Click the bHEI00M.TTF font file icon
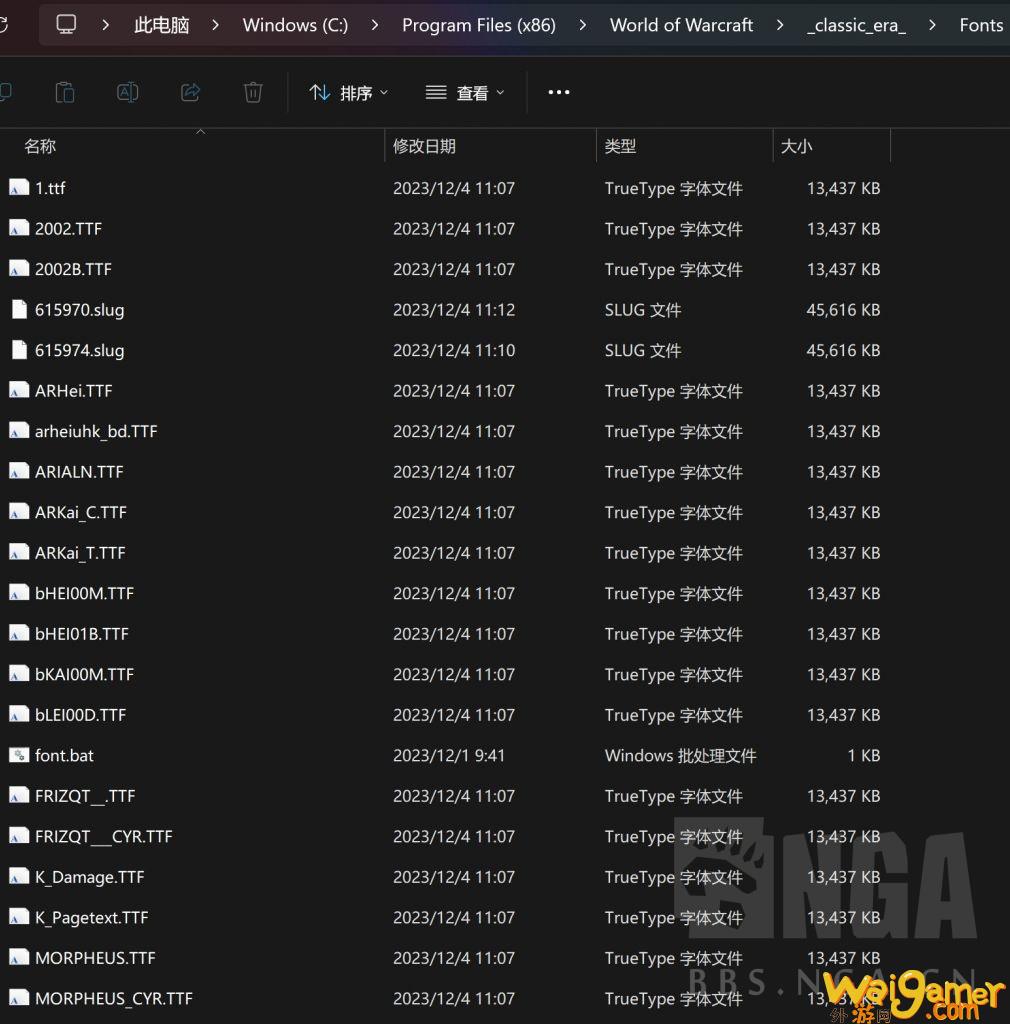Viewport: 1010px width, 1024px height. coord(19,593)
